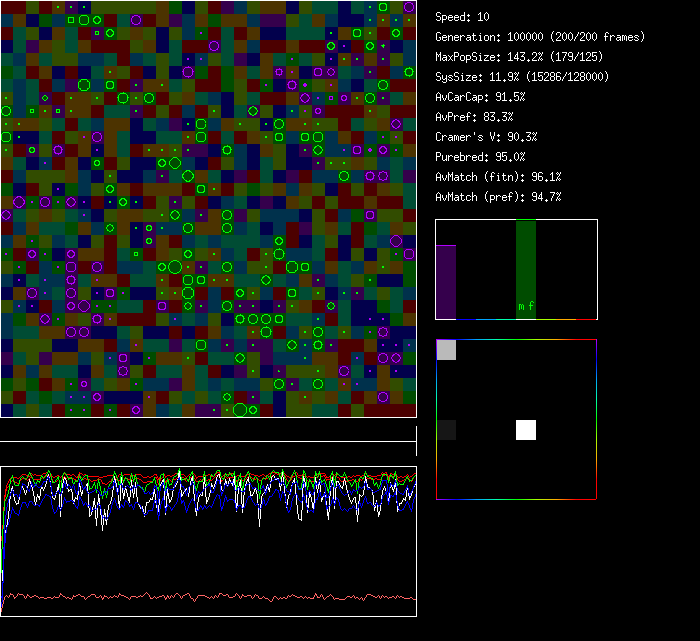Click the Purebred percentage label
Screen dimensions: 700x641
click(x=480, y=157)
